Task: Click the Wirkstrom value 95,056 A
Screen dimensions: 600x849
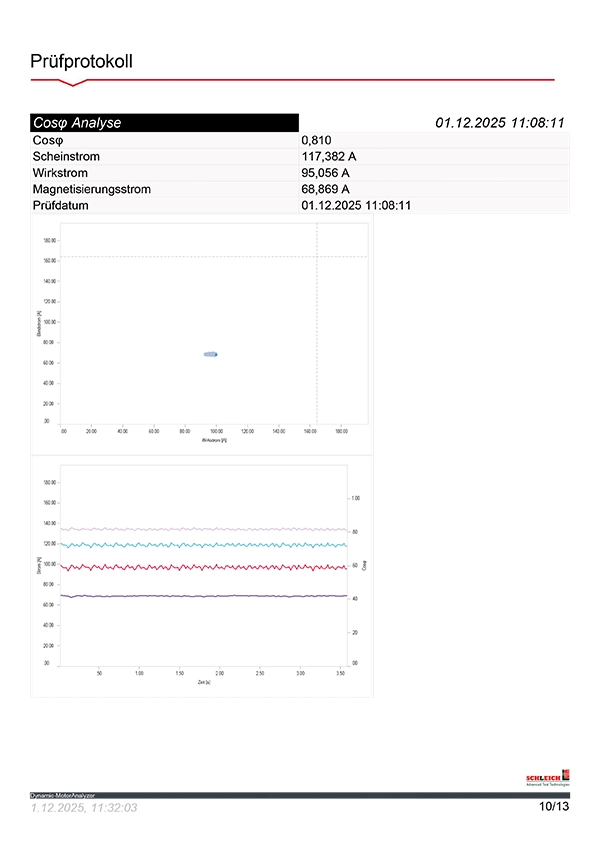Action: click(325, 173)
